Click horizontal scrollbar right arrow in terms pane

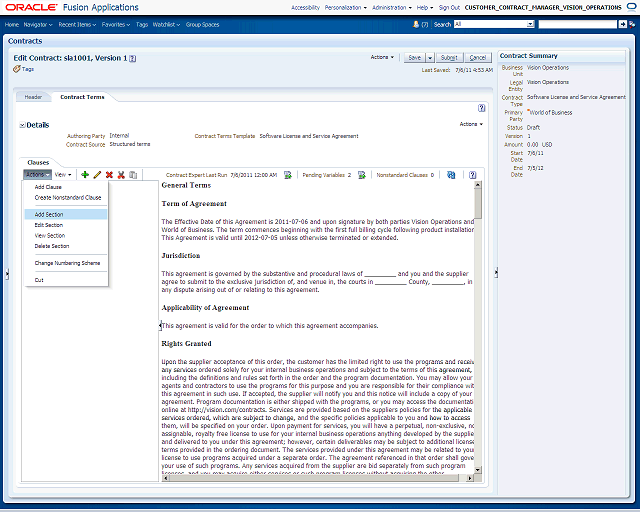click(x=470, y=478)
